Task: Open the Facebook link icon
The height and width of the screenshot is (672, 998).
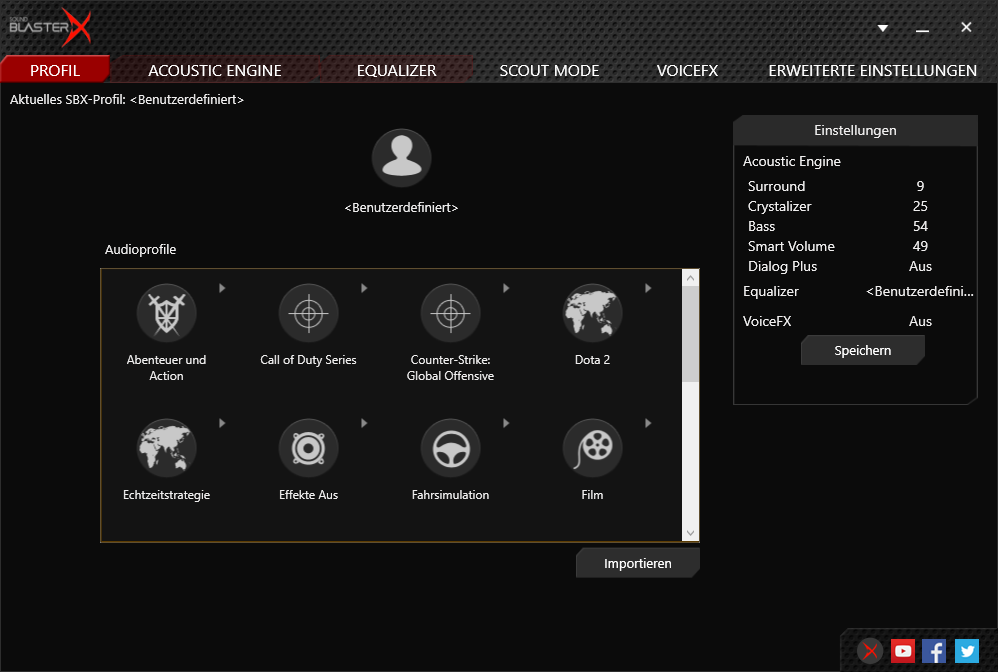Action: pyautogui.click(x=934, y=651)
